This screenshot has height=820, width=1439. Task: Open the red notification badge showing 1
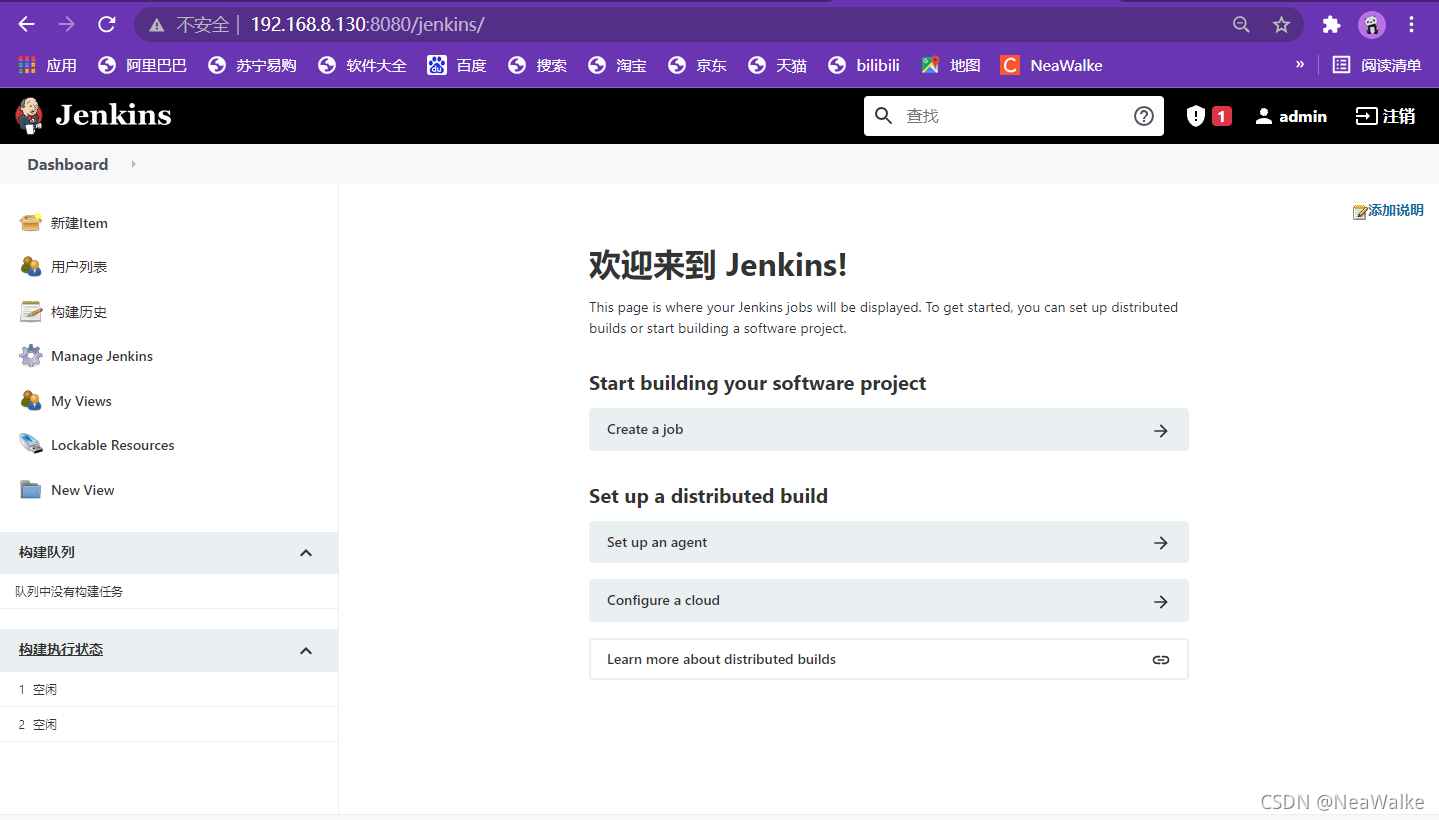pos(1221,116)
